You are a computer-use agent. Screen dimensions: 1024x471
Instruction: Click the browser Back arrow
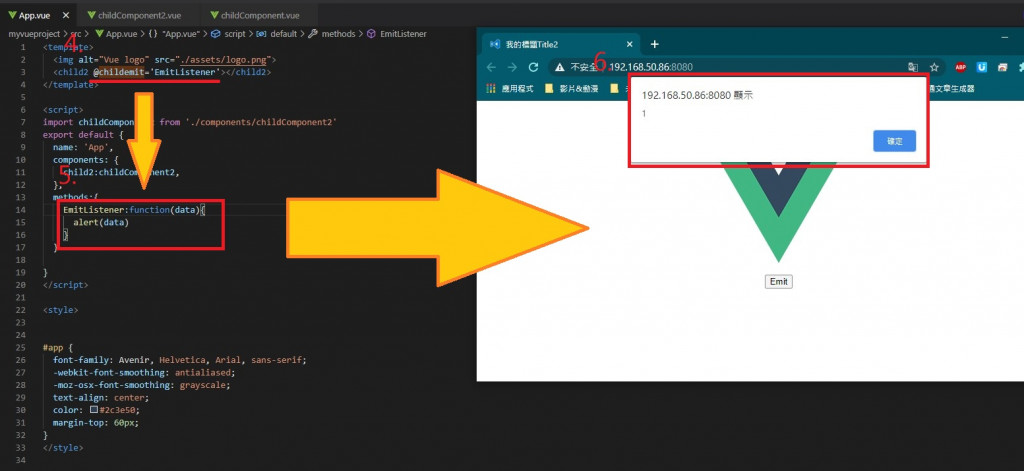tap(492, 67)
